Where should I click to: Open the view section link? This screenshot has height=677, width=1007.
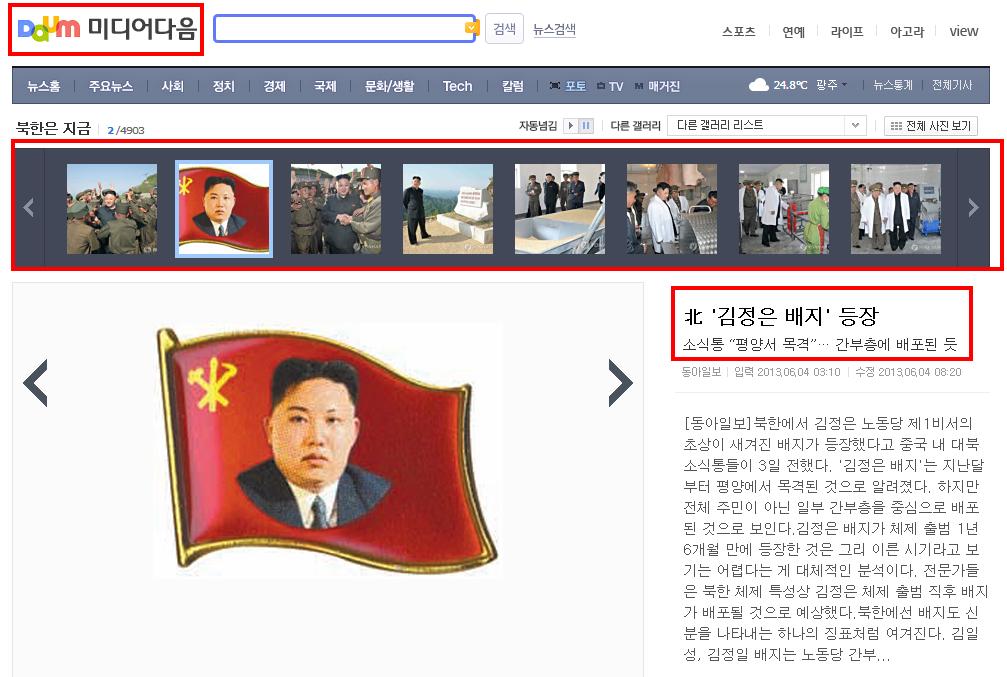point(963,31)
